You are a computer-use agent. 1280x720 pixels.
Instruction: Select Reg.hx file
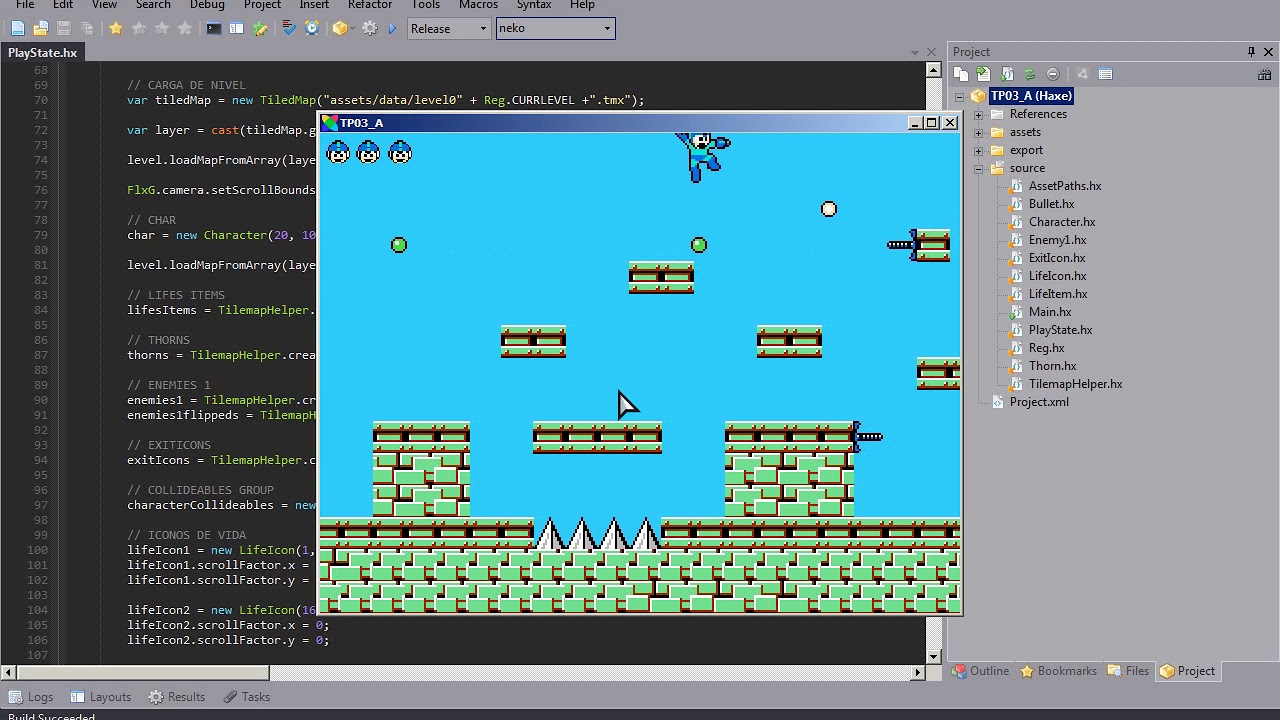click(x=1046, y=348)
